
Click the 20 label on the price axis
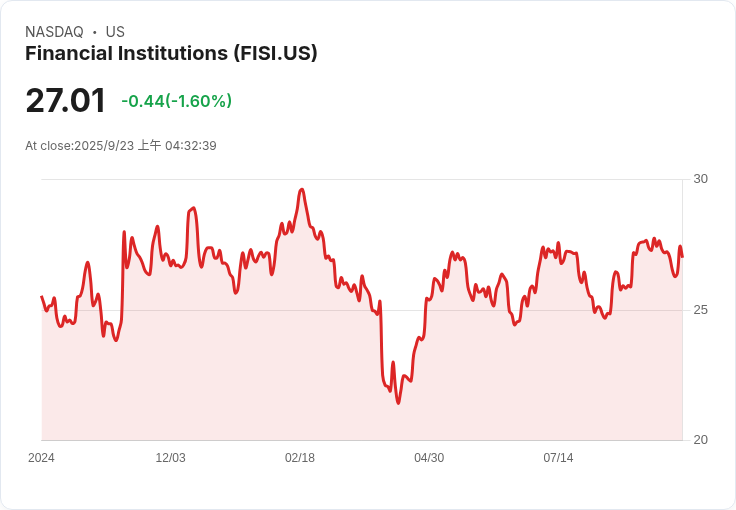pos(701,440)
